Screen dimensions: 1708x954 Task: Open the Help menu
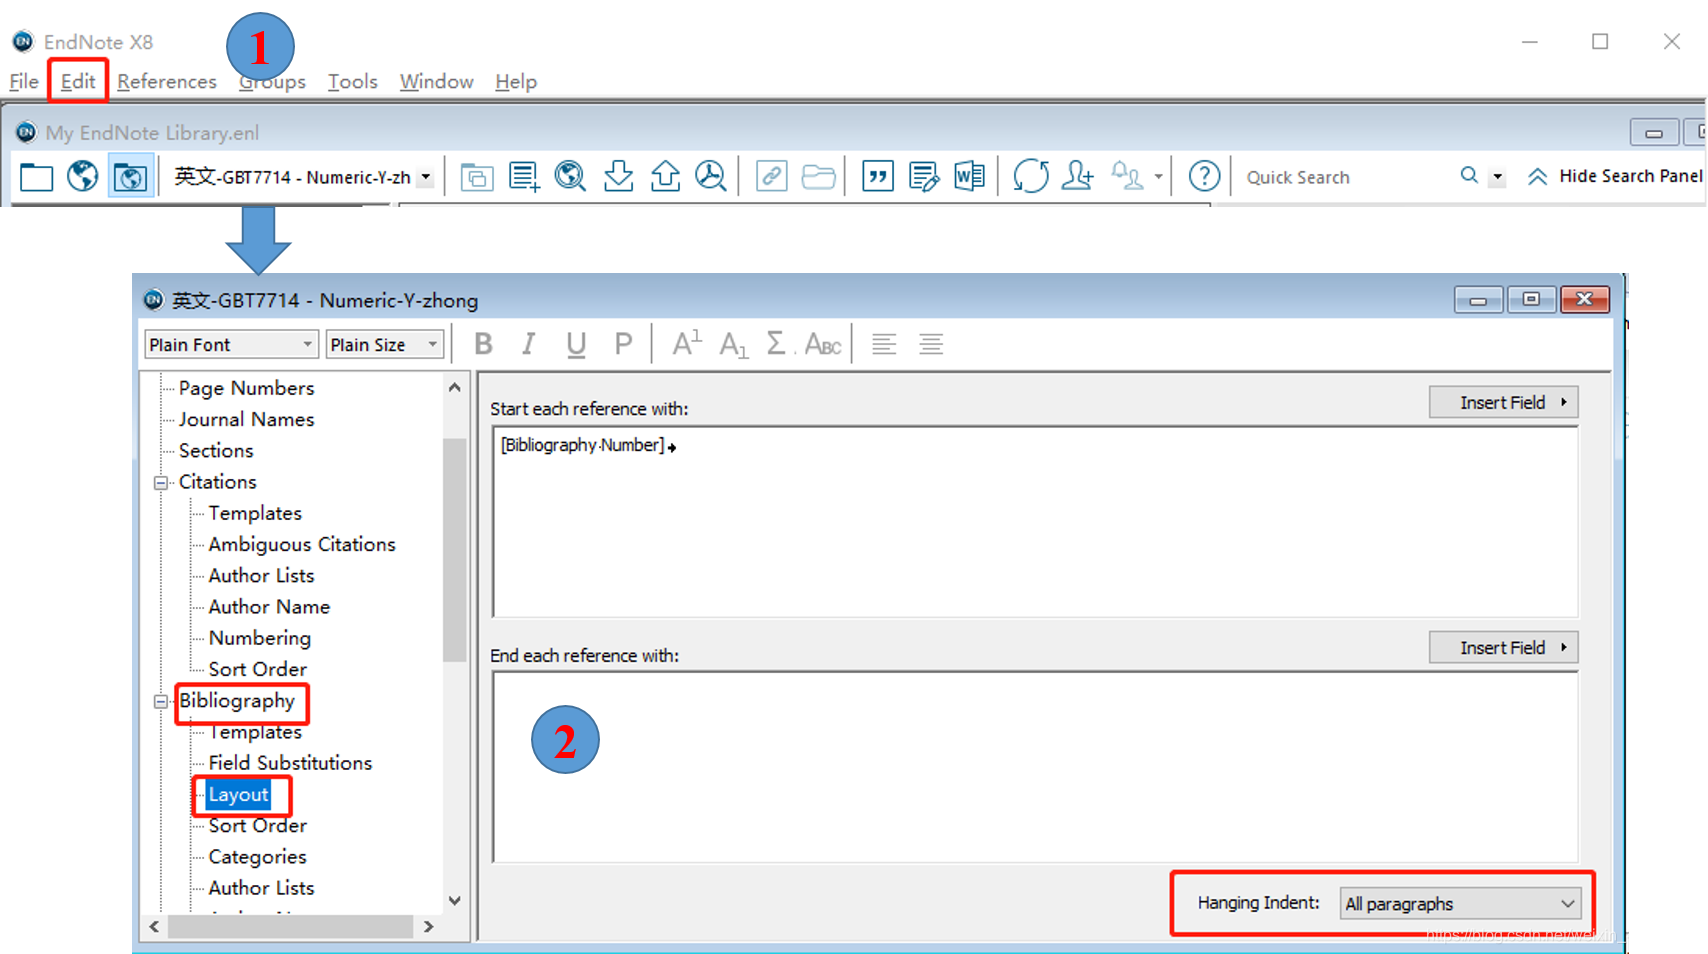516,81
